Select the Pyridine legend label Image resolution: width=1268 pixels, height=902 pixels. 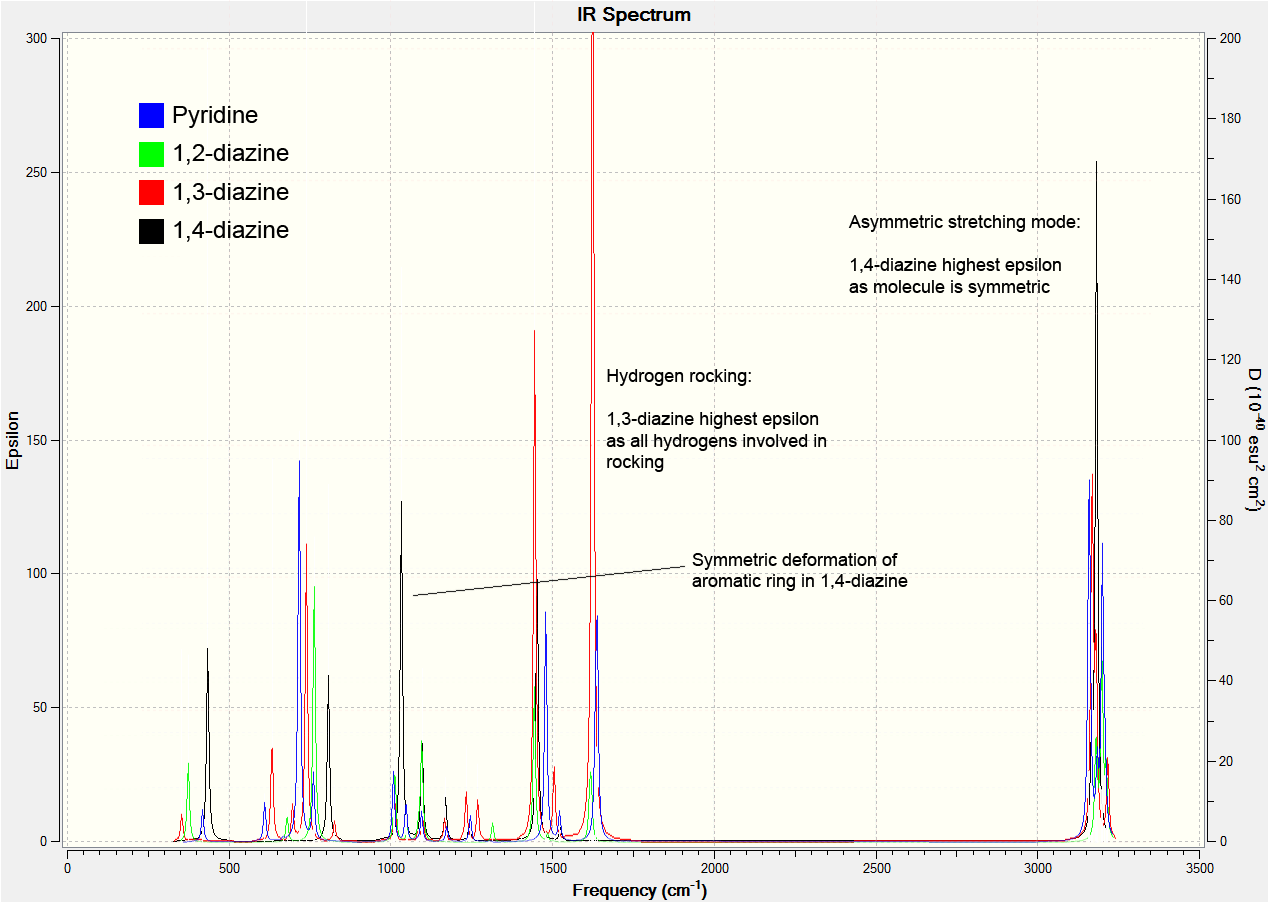point(215,116)
